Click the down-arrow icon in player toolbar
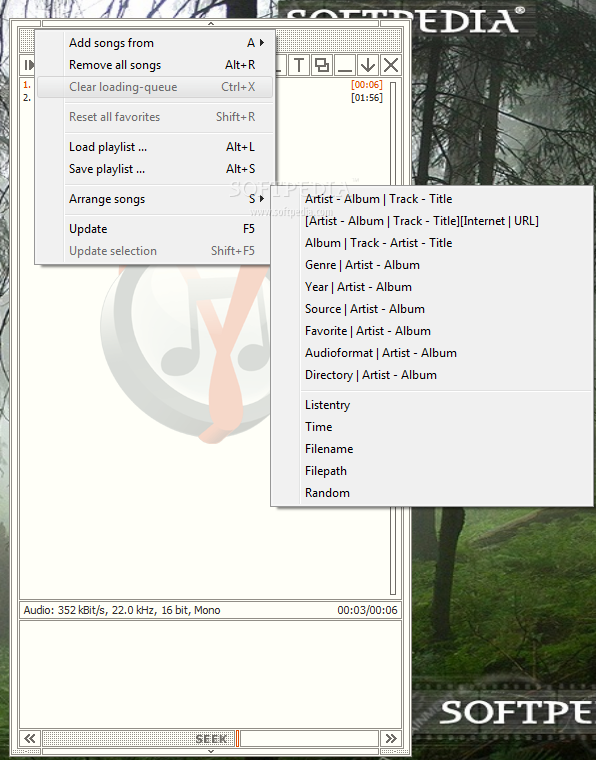 click(x=368, y=65)
